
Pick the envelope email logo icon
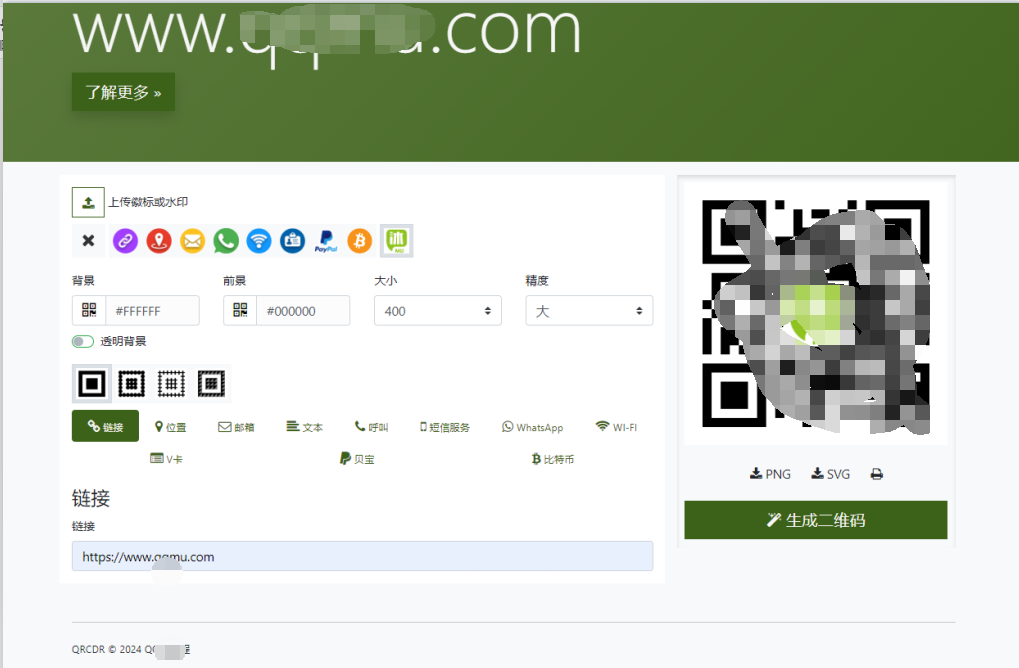(x=192, y=240)
